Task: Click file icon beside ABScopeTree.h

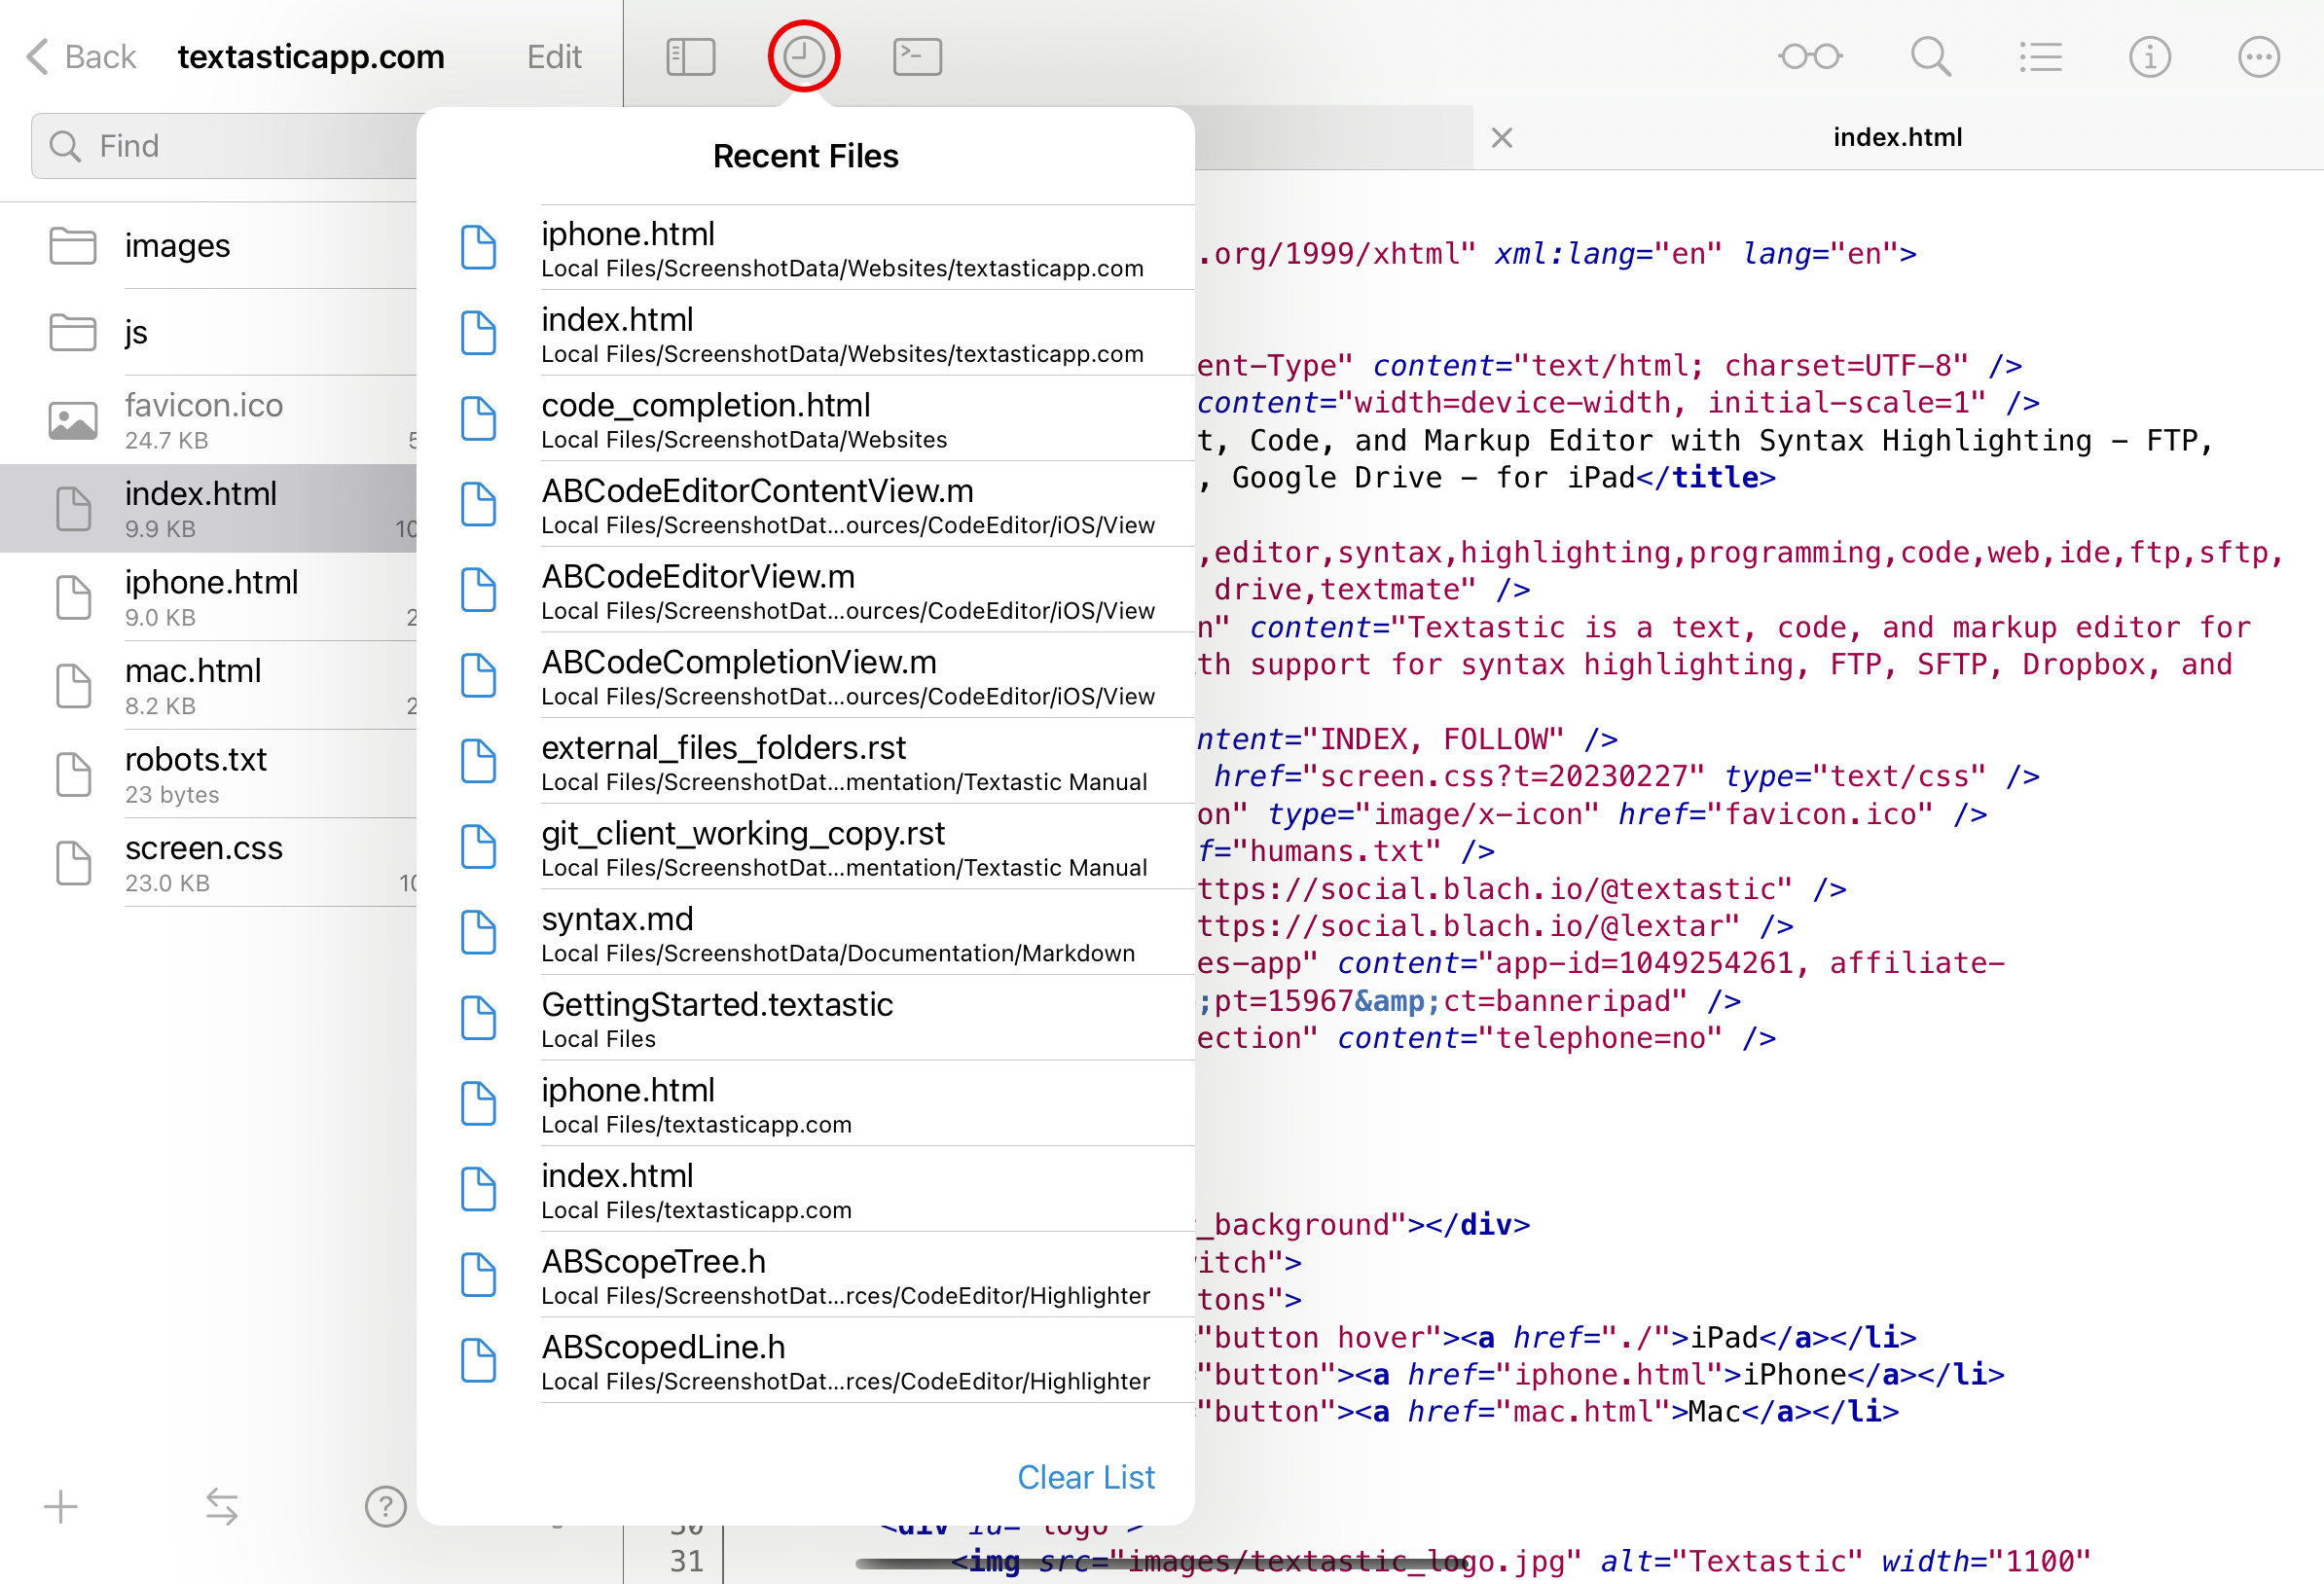Action: point(478,1274)
